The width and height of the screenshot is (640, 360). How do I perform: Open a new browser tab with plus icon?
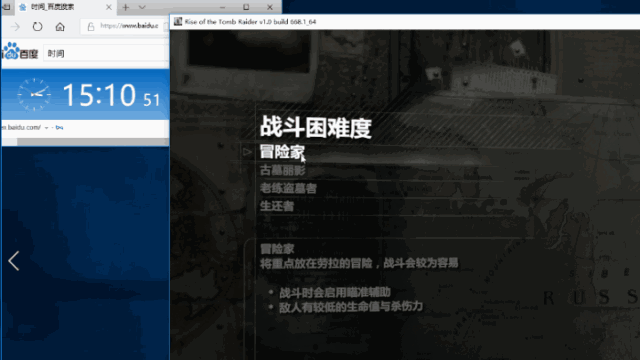coord(126,7)
